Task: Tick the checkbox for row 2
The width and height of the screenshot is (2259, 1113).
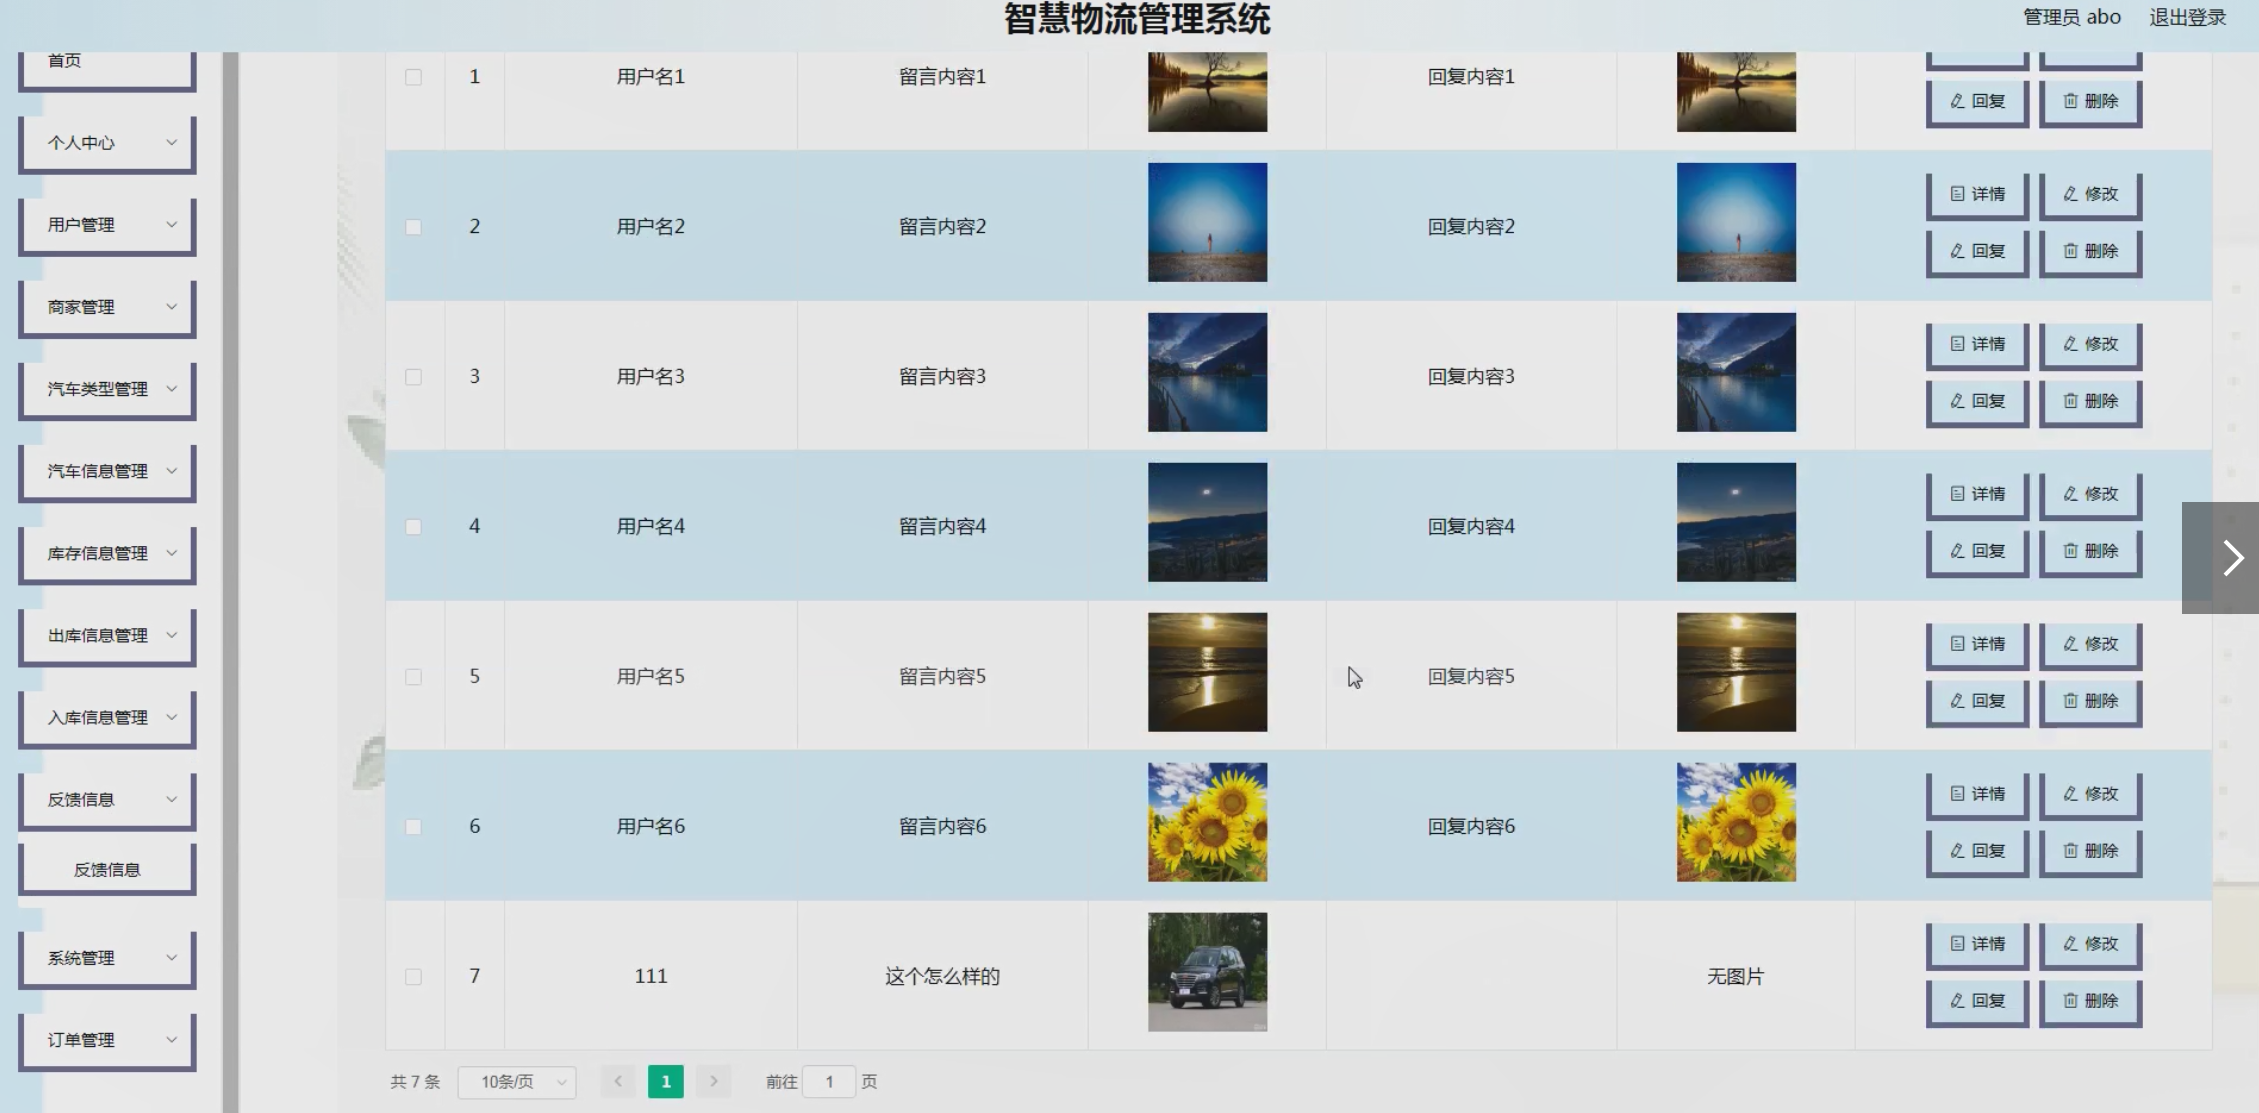Action: pyautogui.click(x=413, y=227)
